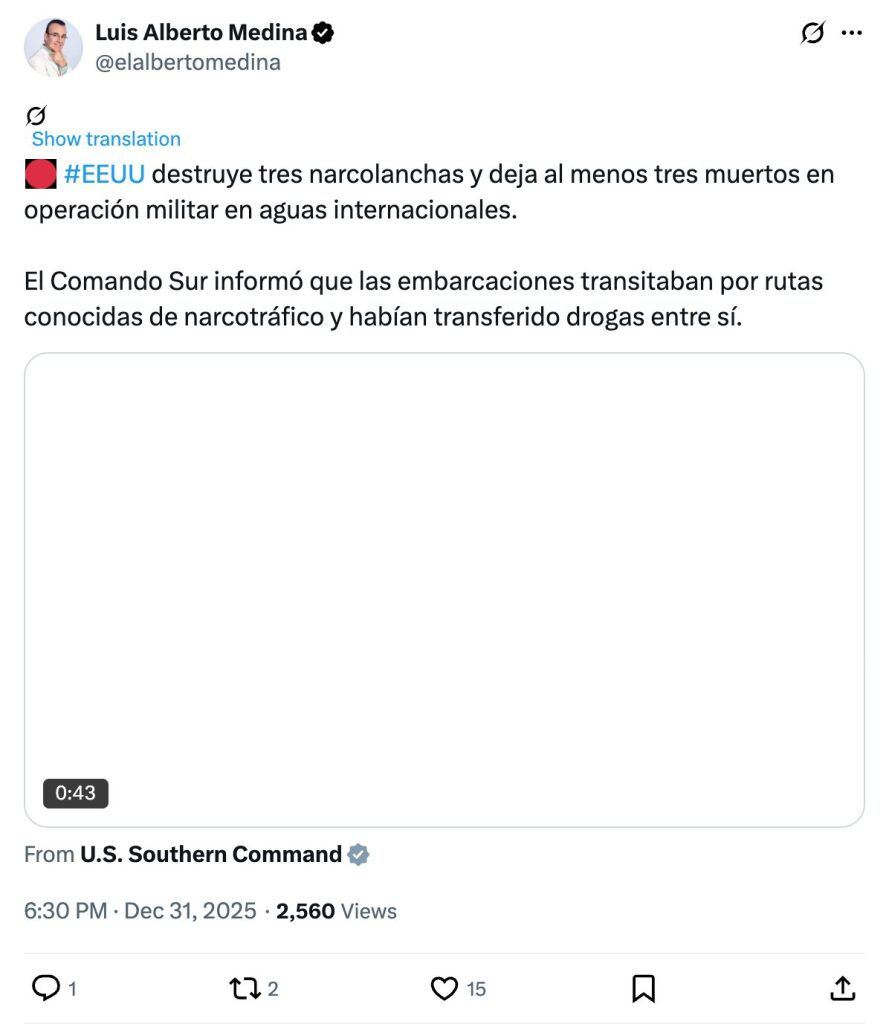The width and height of the screenshot is (889, 1024).
Task: Open the @elalbertomedina handle
Action: pyautogui.click(x=188, y=62)
